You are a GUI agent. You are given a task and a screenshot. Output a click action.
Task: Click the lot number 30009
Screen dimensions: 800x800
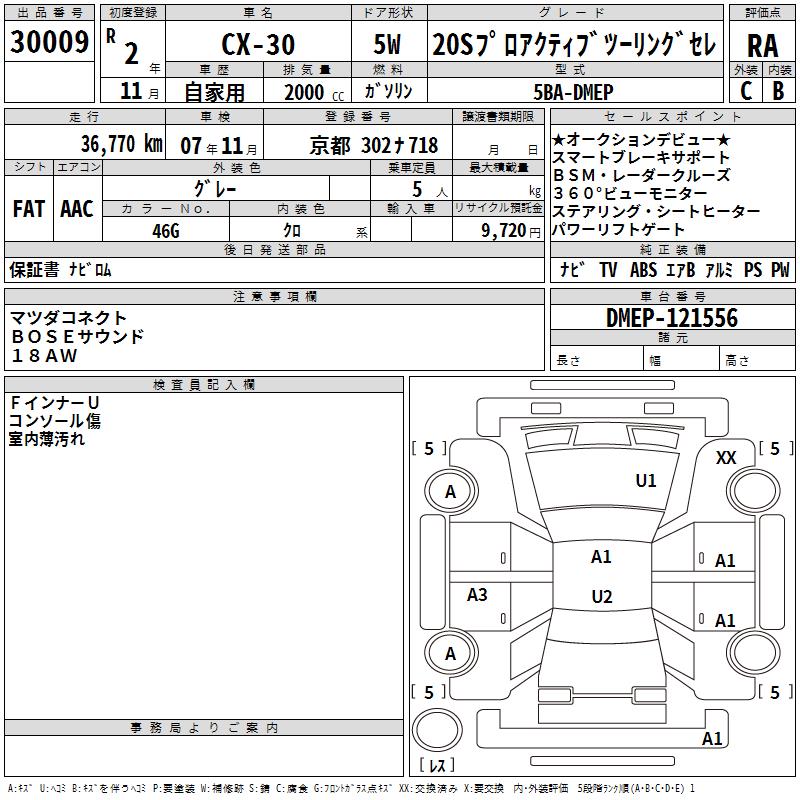(49, 41)
